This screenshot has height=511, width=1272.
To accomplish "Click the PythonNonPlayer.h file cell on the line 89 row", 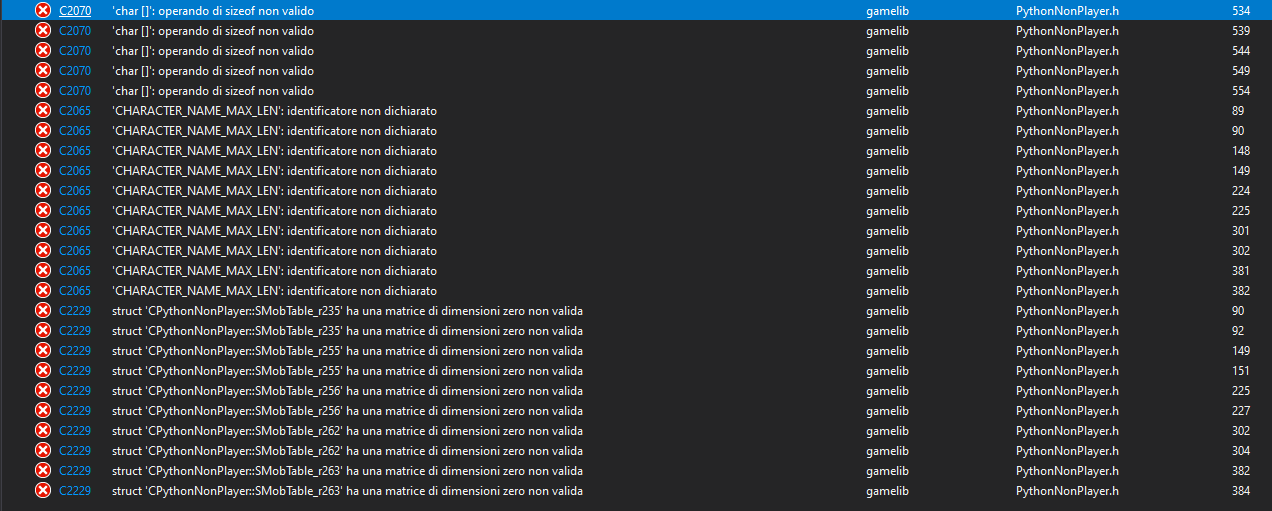I will (x=1067, y=110).
